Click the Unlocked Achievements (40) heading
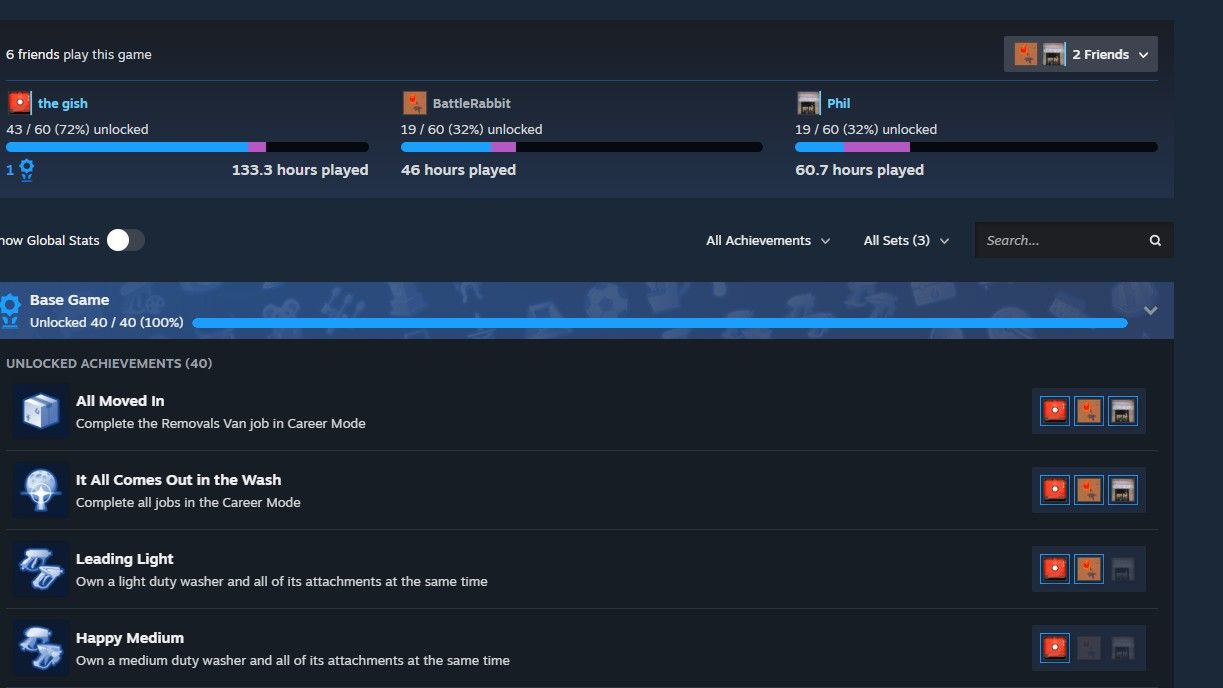Viewport: 1223px width, 688px height. [x=109, y=363]
